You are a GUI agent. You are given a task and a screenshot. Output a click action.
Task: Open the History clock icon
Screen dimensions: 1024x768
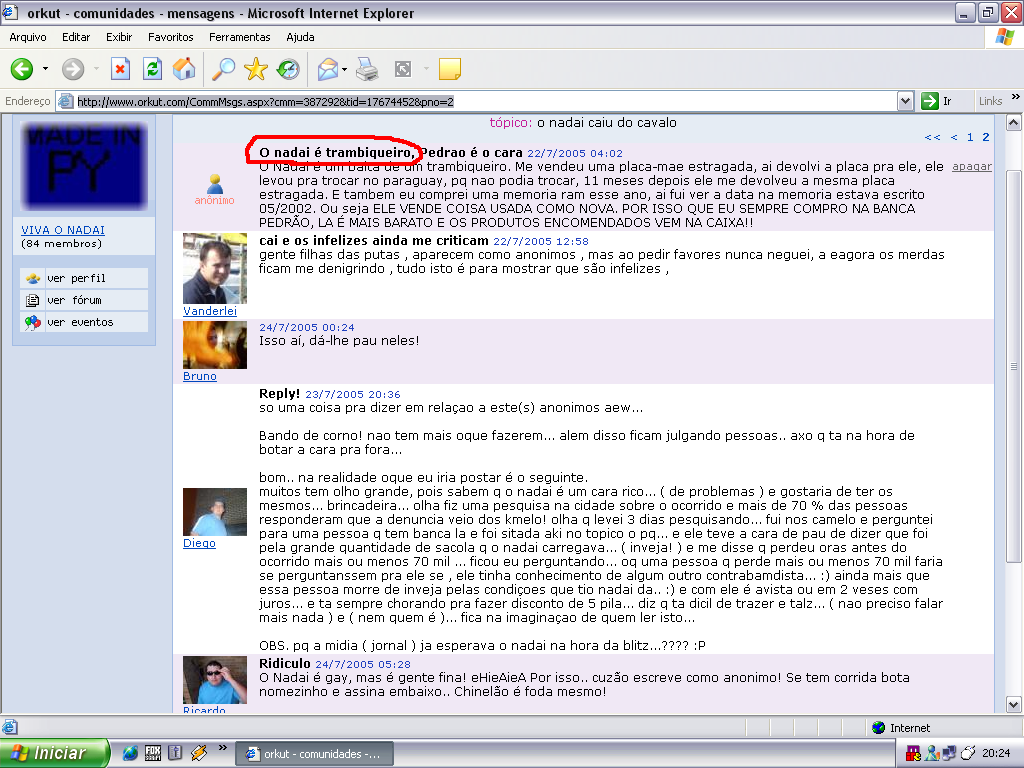point(288,69)
